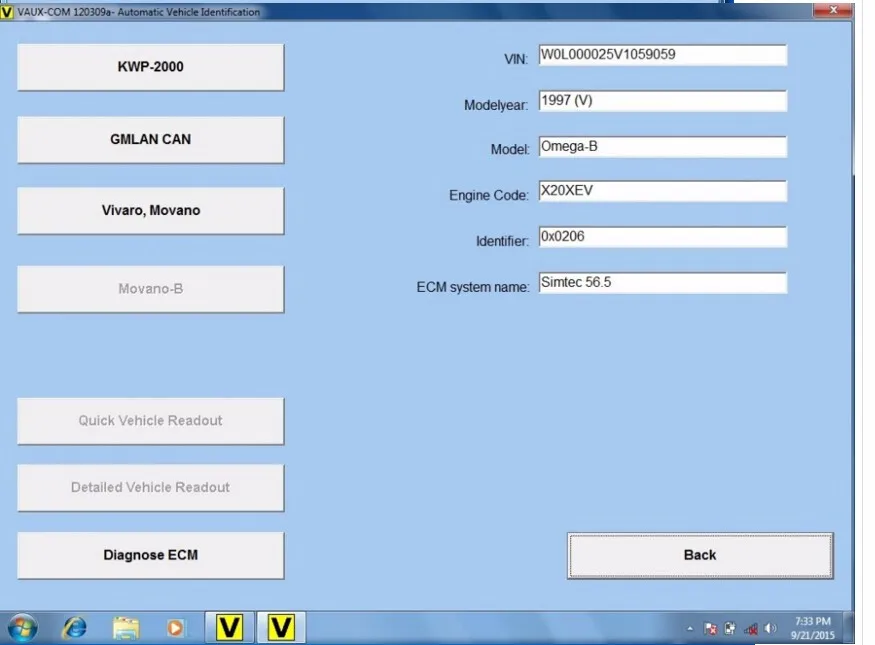The height and width of the screenshot is (645, 875).
Task: Switch to first VAUX-COM taskbar icon
Action: tap(229, 628)
